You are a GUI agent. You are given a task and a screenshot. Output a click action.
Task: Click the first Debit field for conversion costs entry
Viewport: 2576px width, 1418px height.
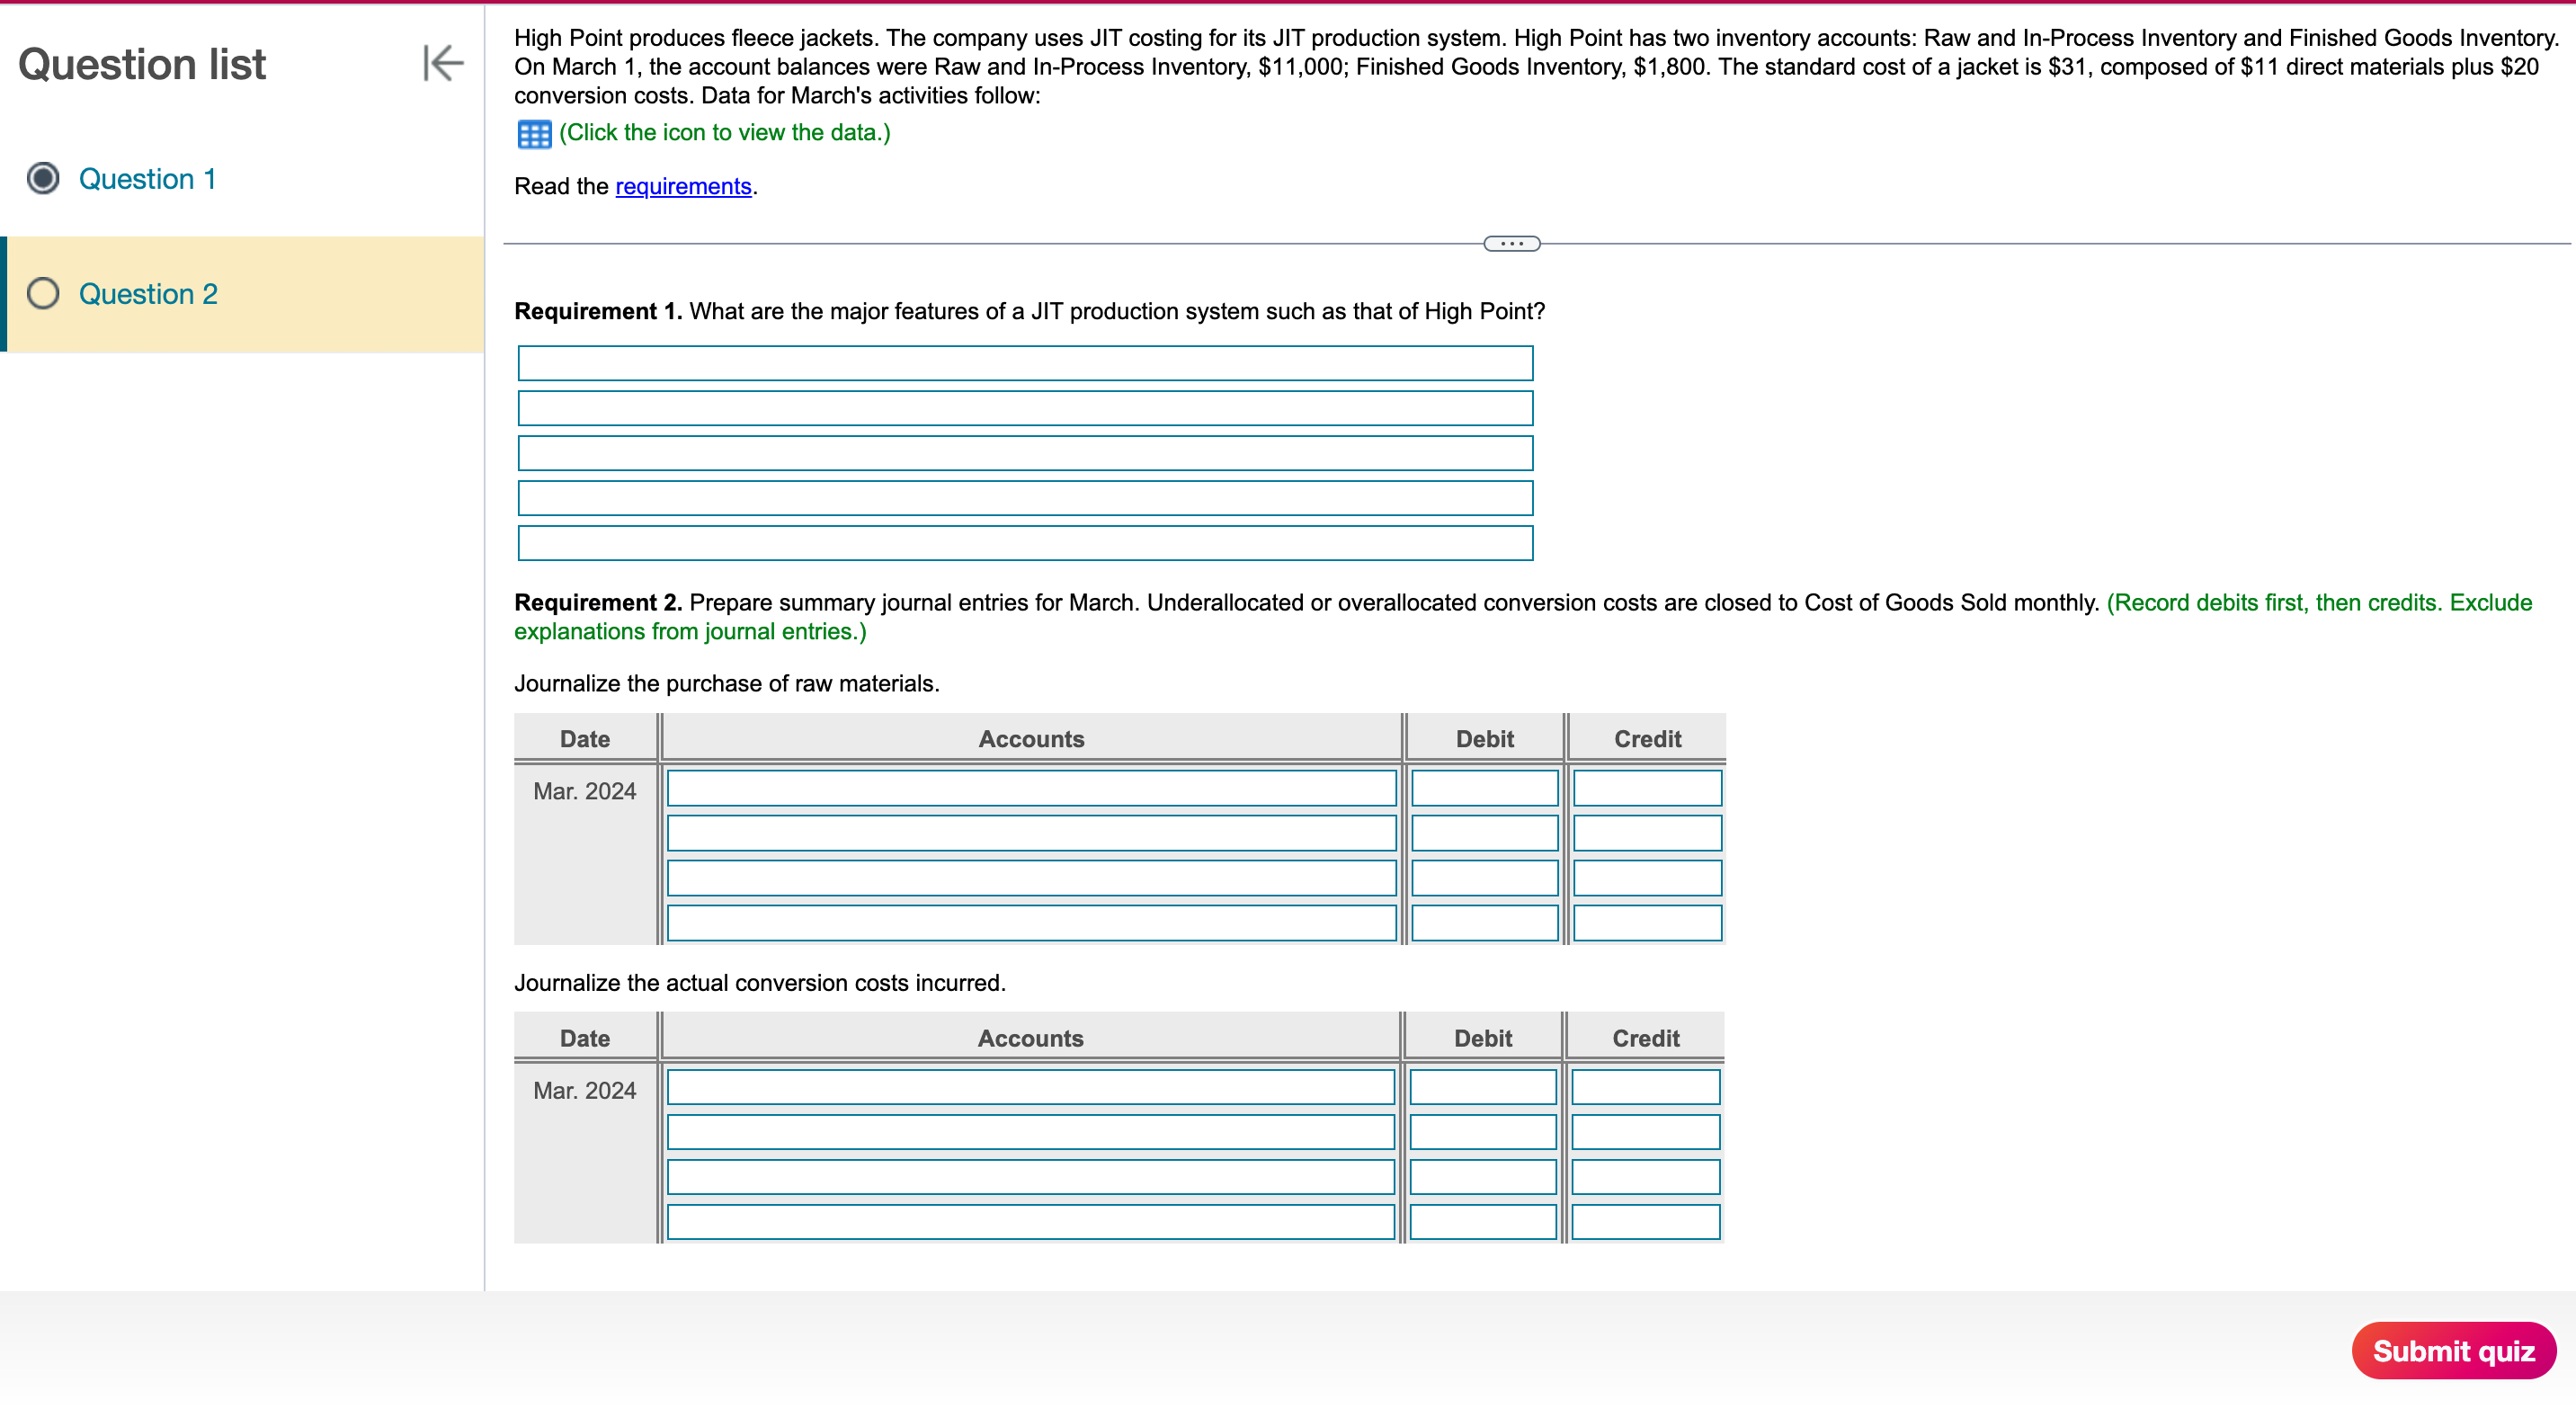1480,1087
